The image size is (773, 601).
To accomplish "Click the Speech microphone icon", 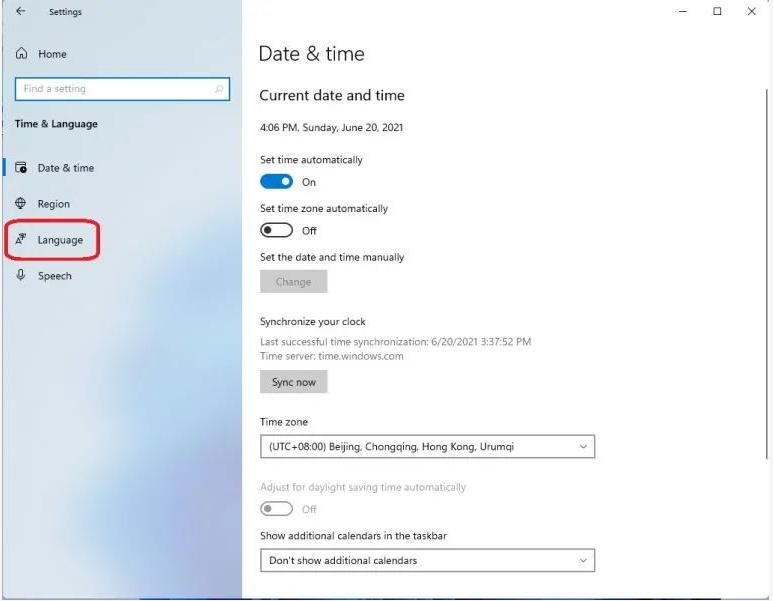I will (x=21, y=276).
